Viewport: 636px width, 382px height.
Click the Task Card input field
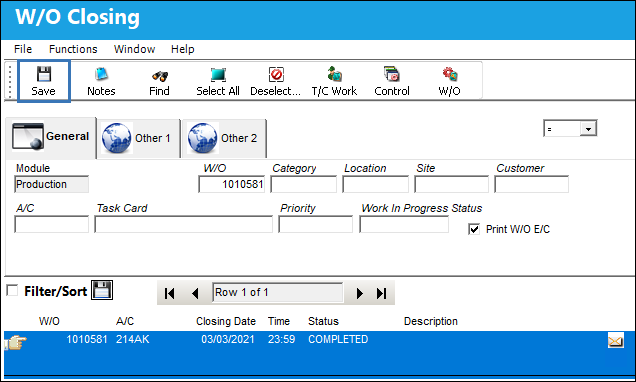[x=183, y=224]
